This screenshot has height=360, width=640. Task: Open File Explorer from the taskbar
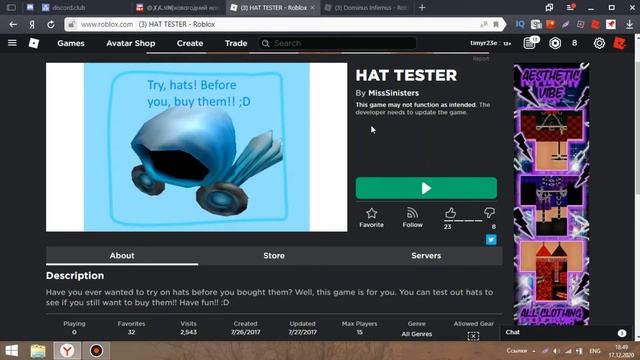[38, 351]
